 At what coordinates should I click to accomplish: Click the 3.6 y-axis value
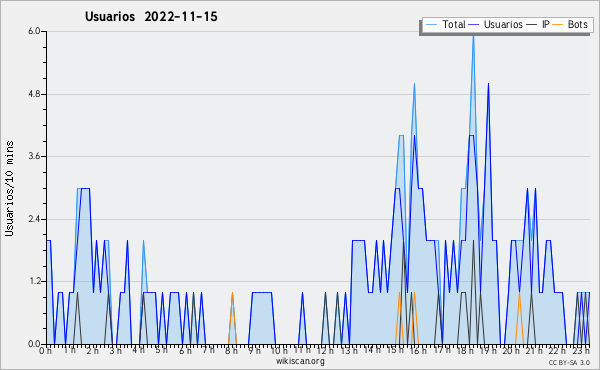point(34,156)
